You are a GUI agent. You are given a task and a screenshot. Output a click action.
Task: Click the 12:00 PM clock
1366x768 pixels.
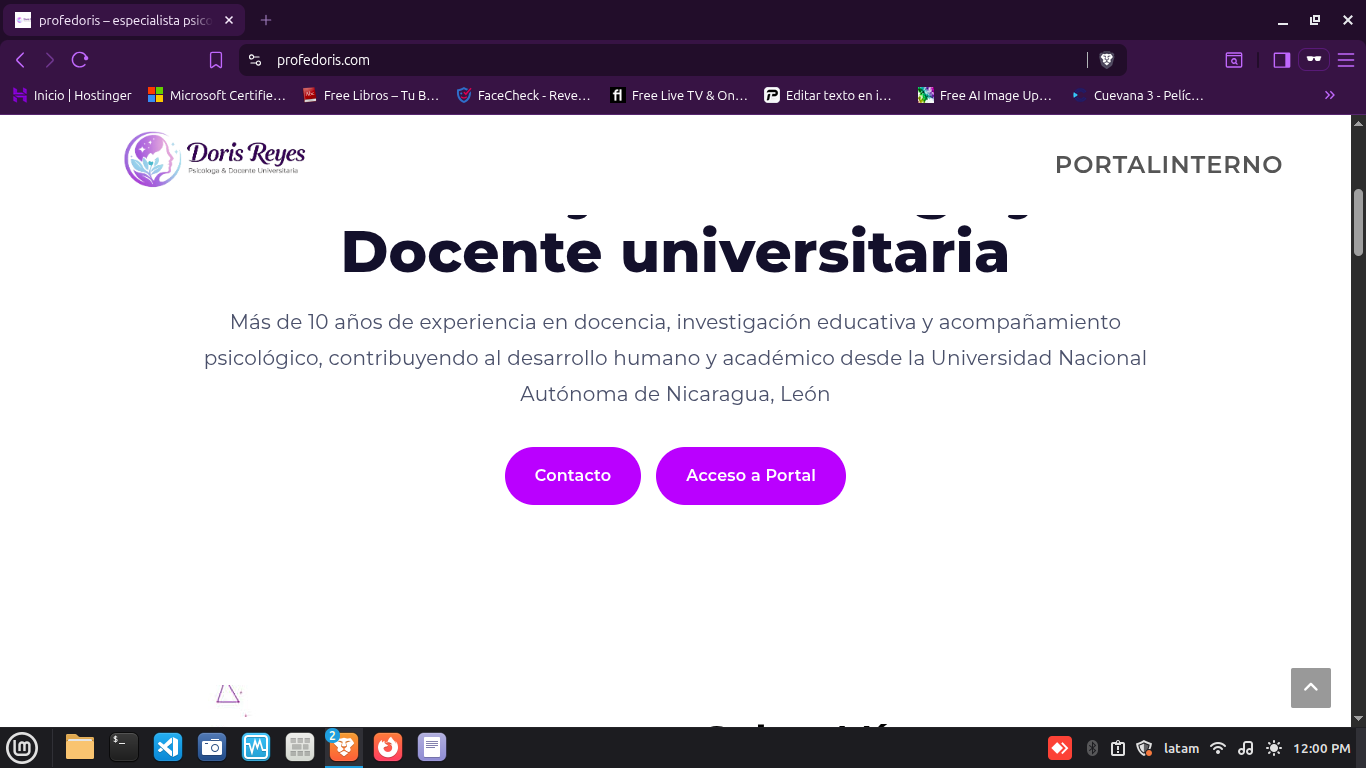click(1322, 748)
